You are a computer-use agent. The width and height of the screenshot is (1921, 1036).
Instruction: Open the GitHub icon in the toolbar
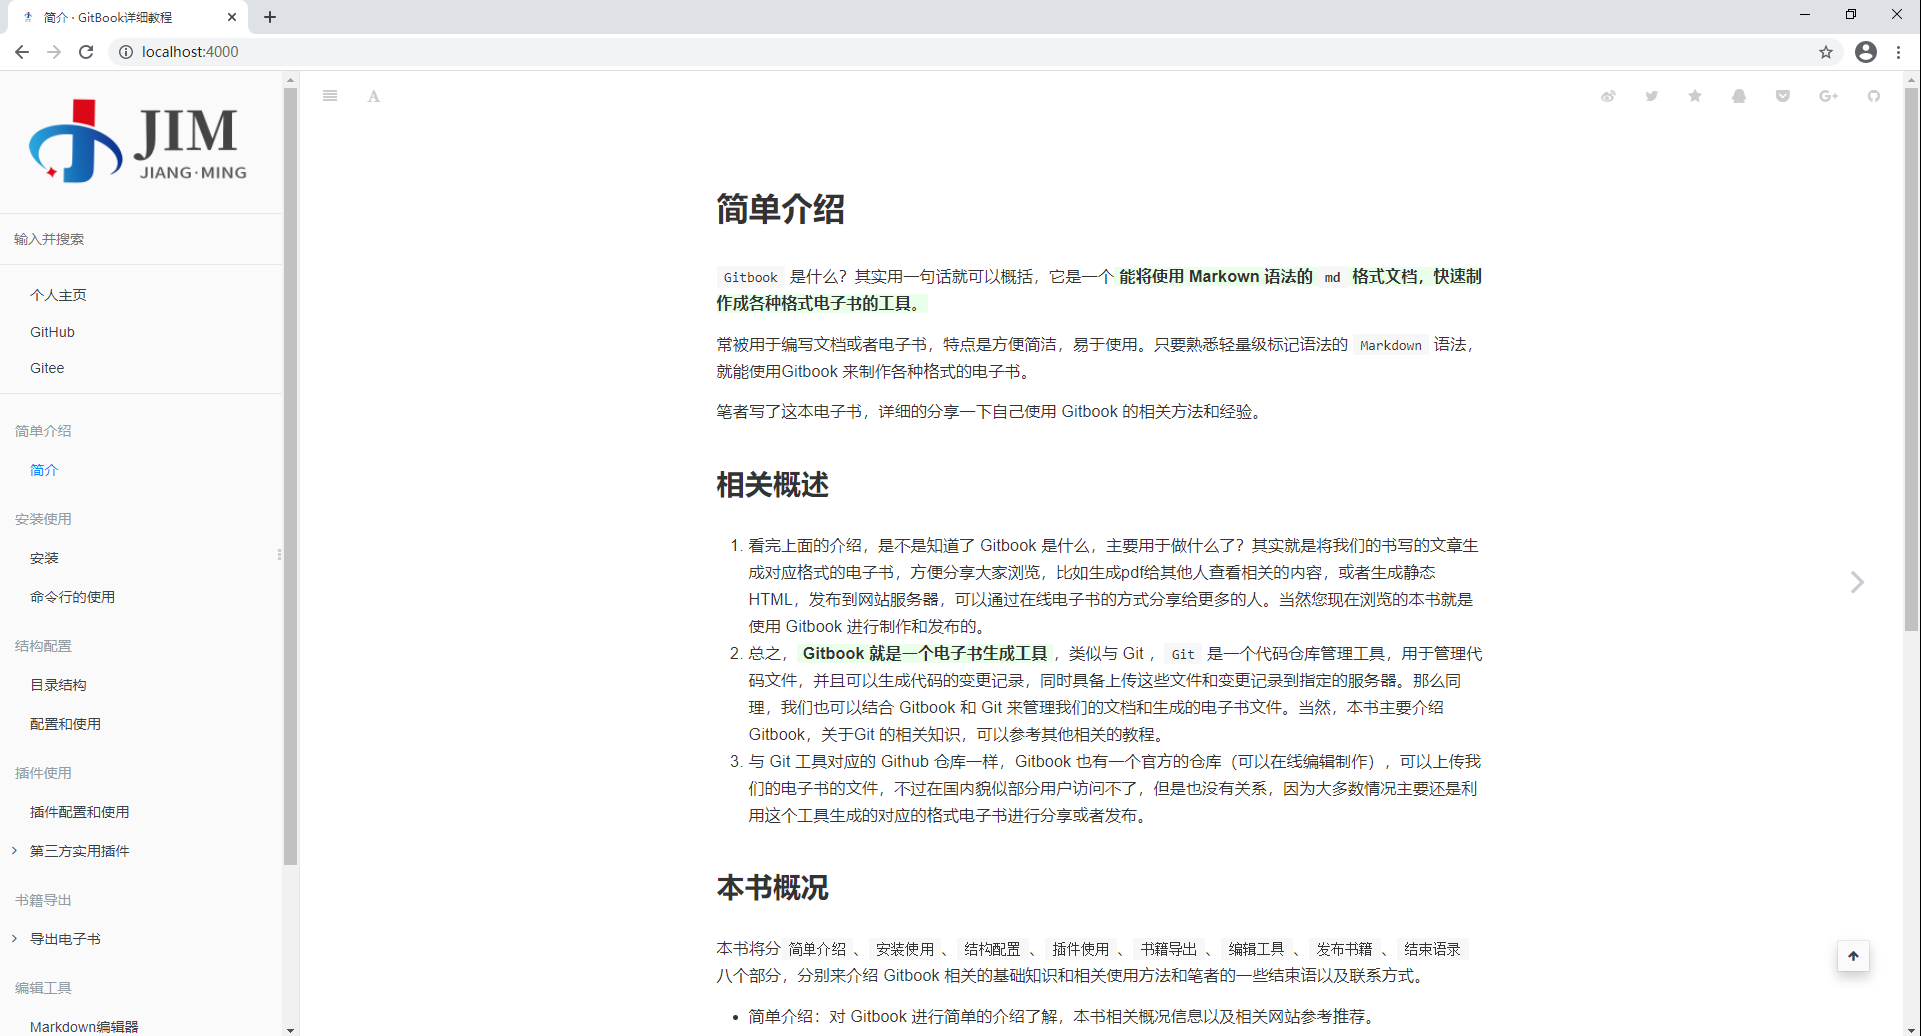[1874, 96]
